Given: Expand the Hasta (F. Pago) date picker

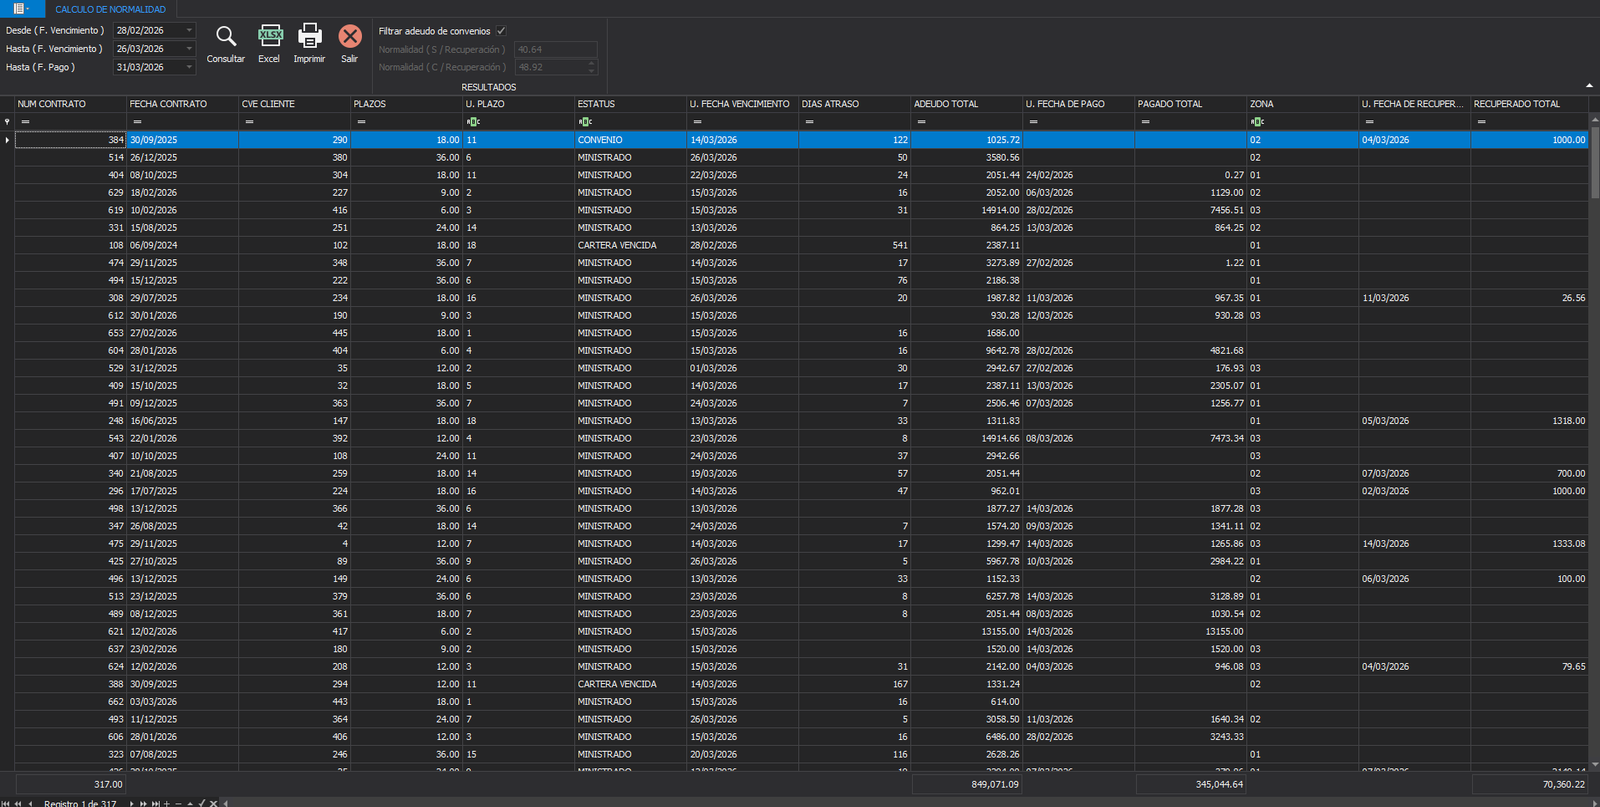Looking at the screenshot, I should [189, 67].
